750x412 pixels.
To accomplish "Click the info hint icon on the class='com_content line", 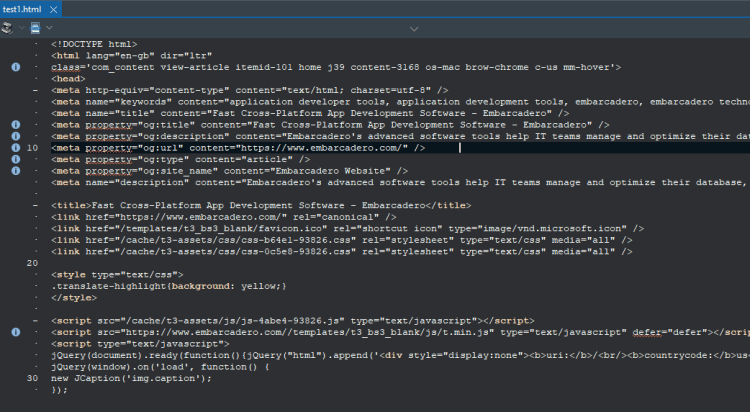I will pos(16,67).
